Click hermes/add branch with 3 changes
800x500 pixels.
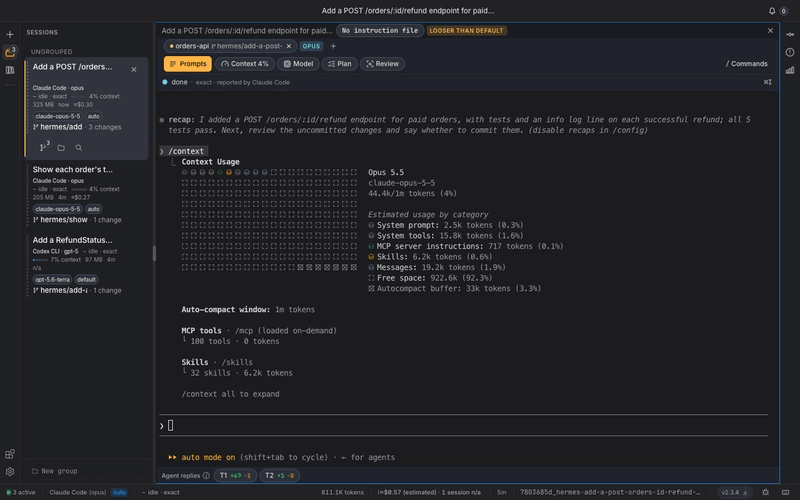tap(77, 127)
